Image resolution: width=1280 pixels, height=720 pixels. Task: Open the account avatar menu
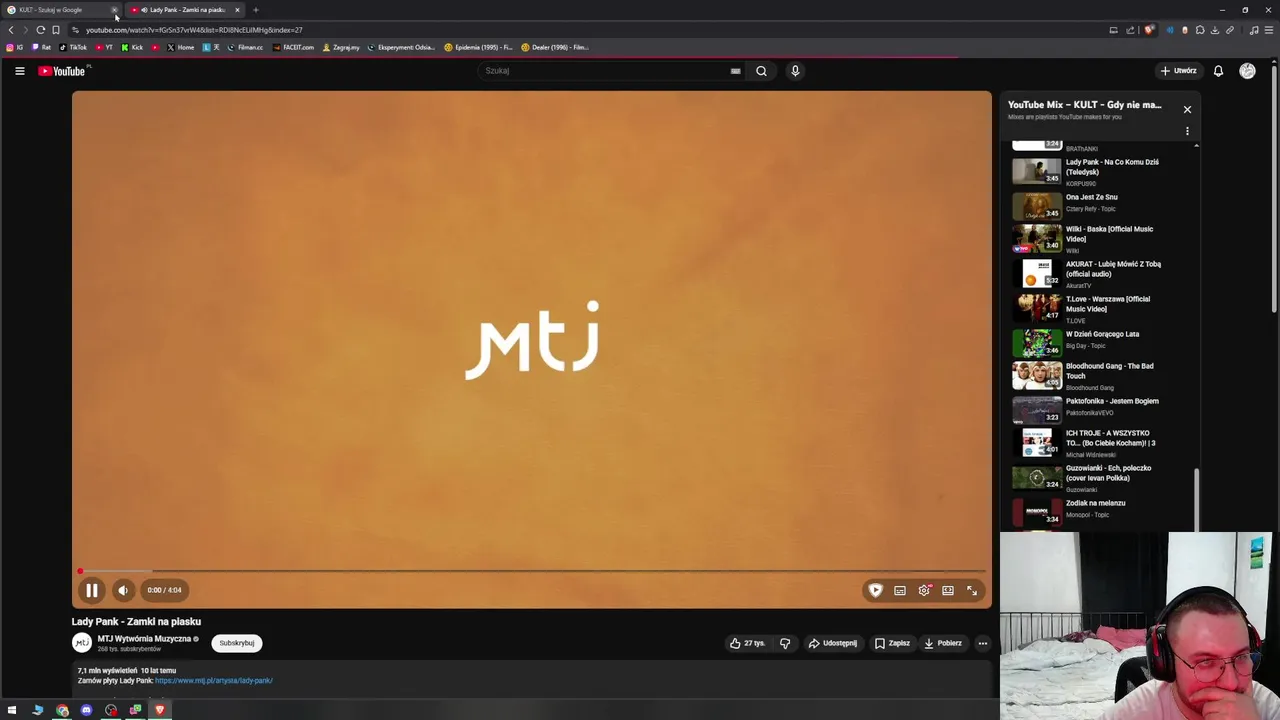coord(1247,71)
